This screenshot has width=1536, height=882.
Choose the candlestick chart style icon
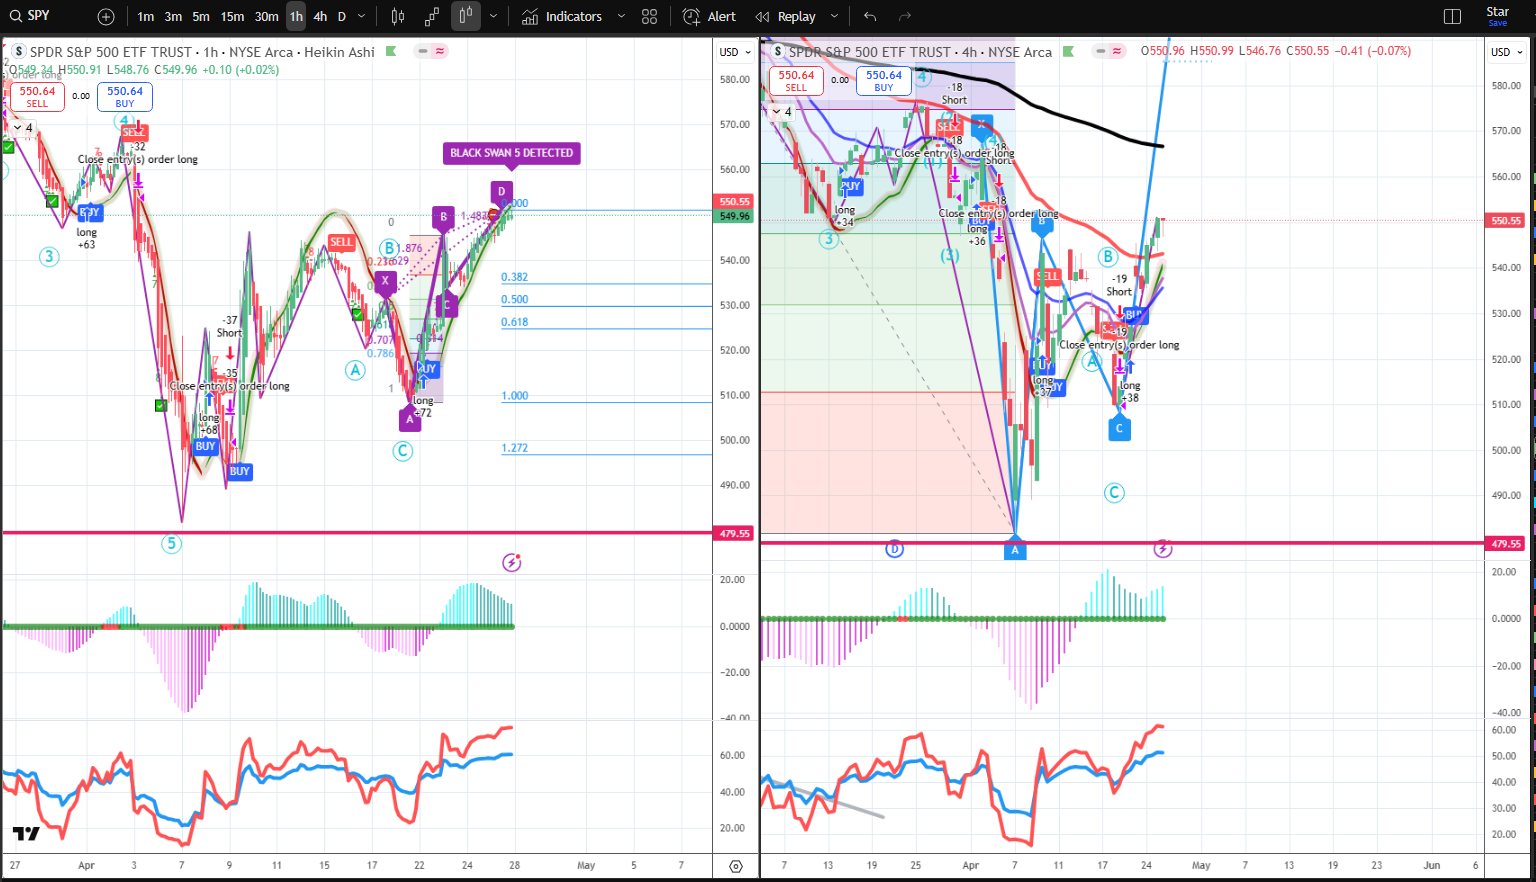(x=398, y=17)
